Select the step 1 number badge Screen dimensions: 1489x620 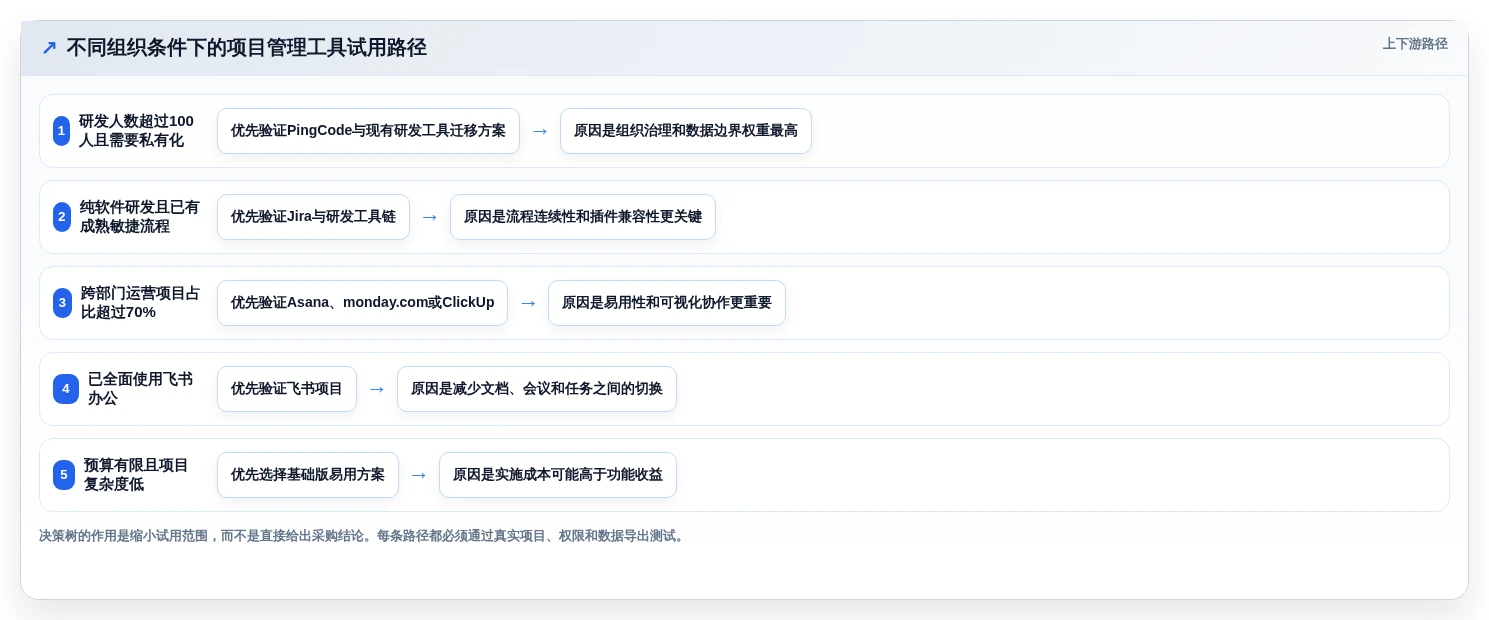[62, 131]
